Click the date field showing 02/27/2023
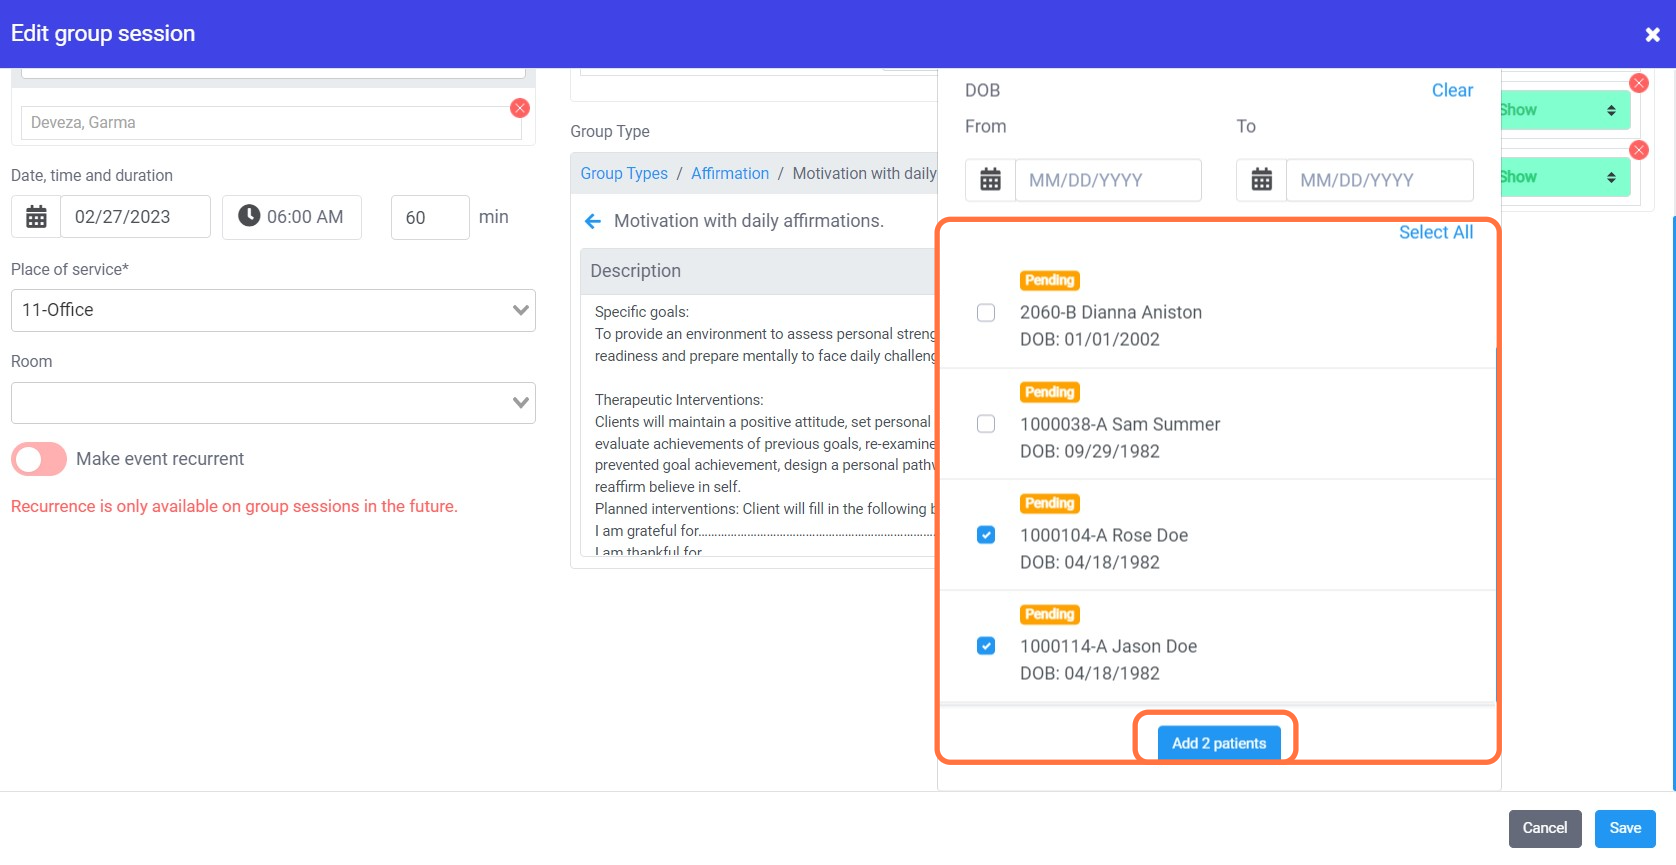 [135, 217]
